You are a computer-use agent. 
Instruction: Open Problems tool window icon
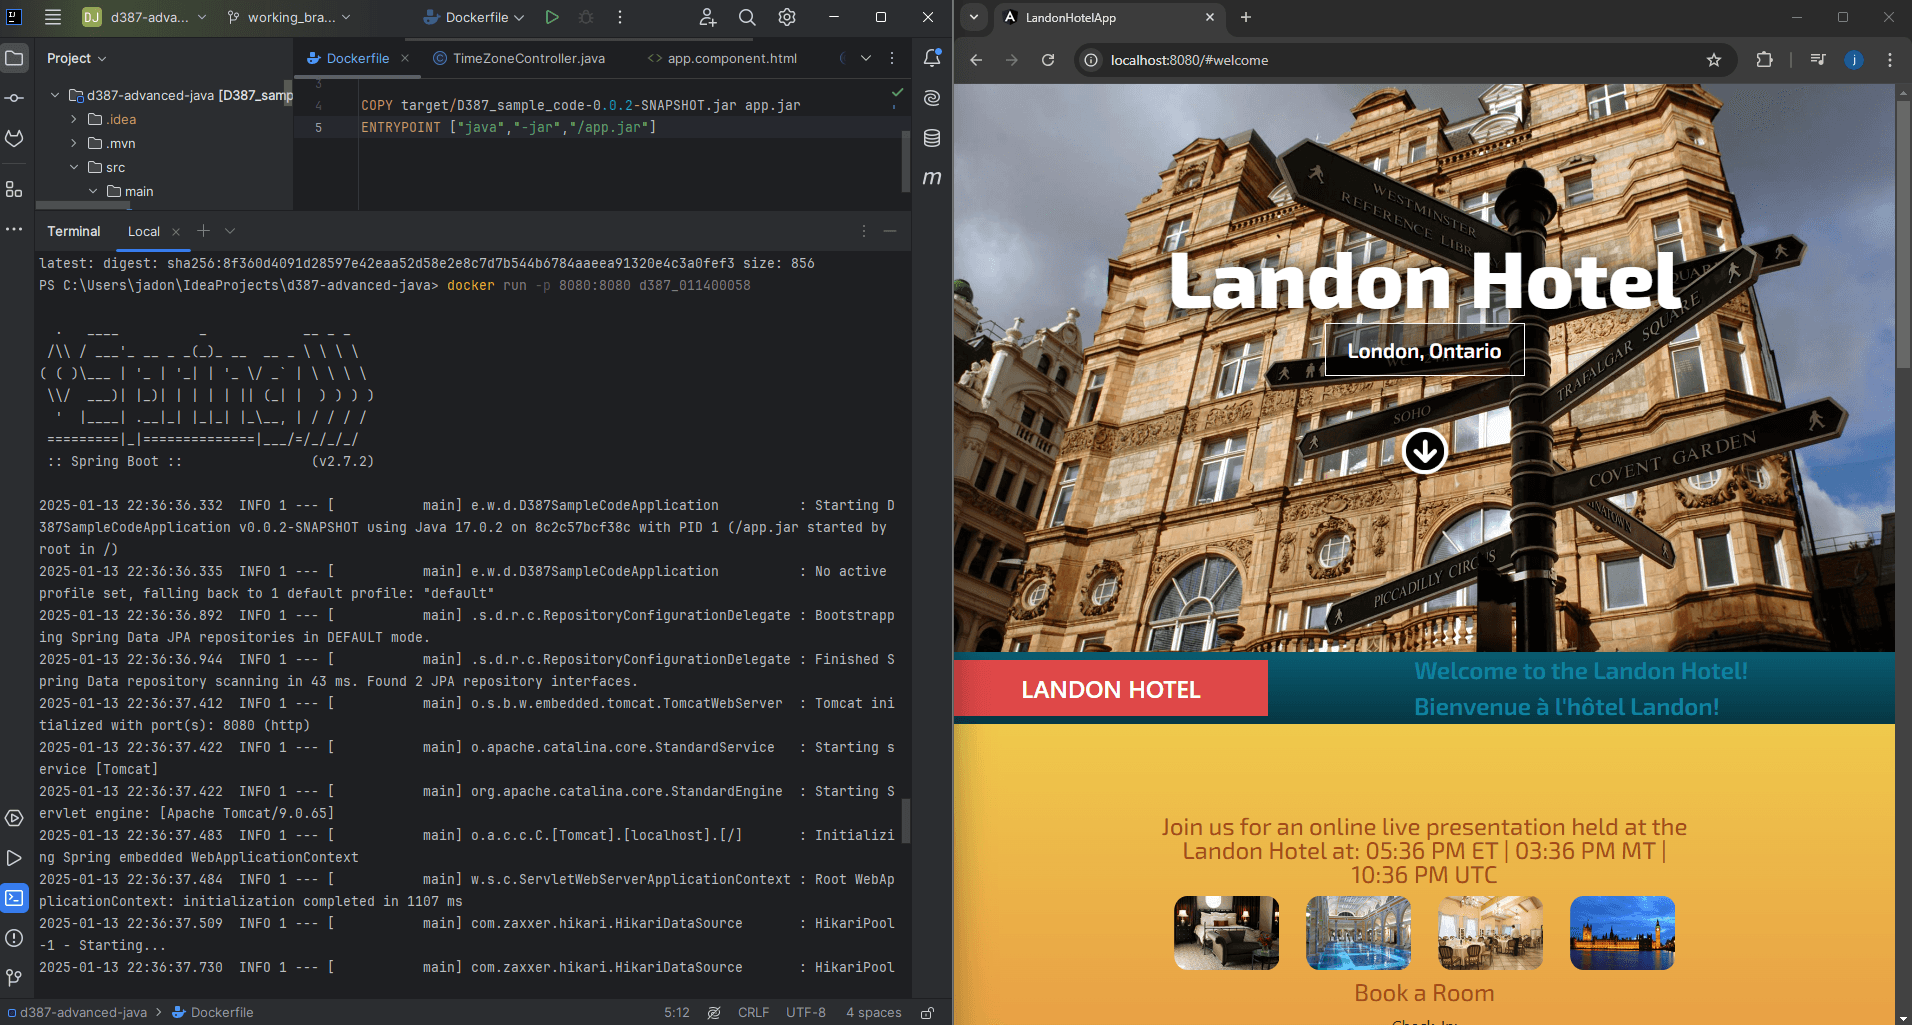pyautogui.click(x=14, y=938)
